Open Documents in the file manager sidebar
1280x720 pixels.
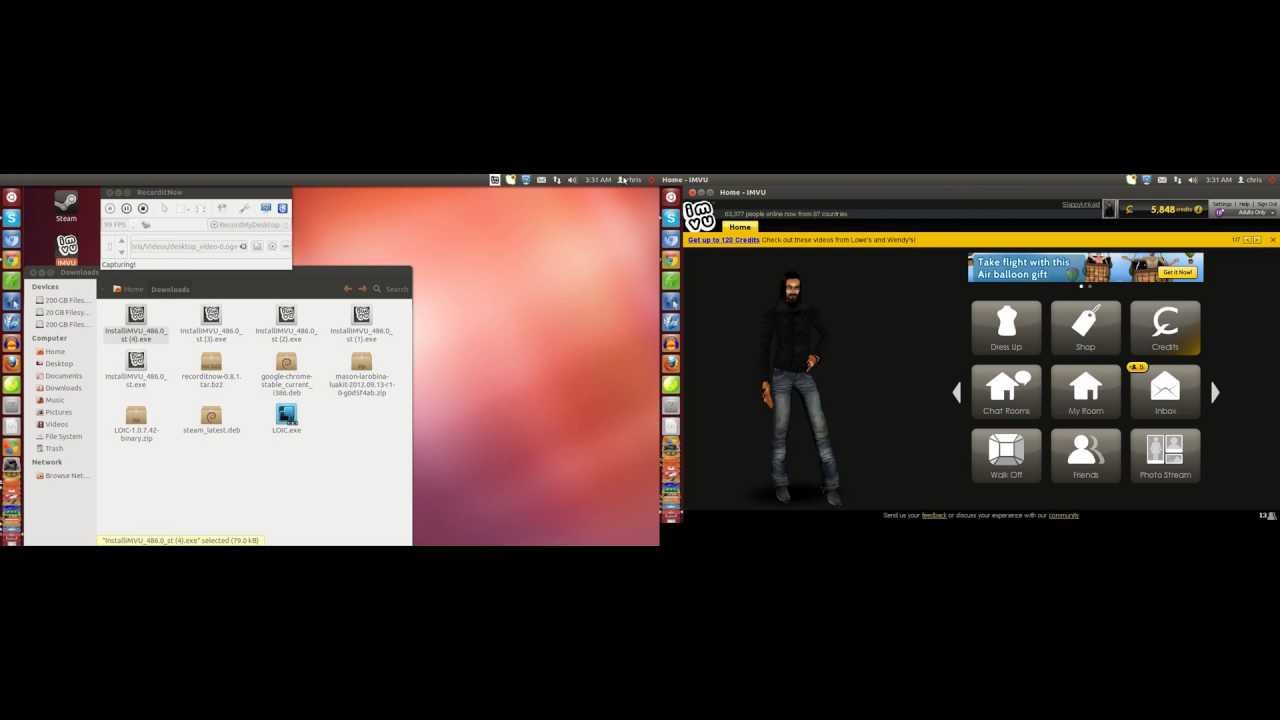58,375
